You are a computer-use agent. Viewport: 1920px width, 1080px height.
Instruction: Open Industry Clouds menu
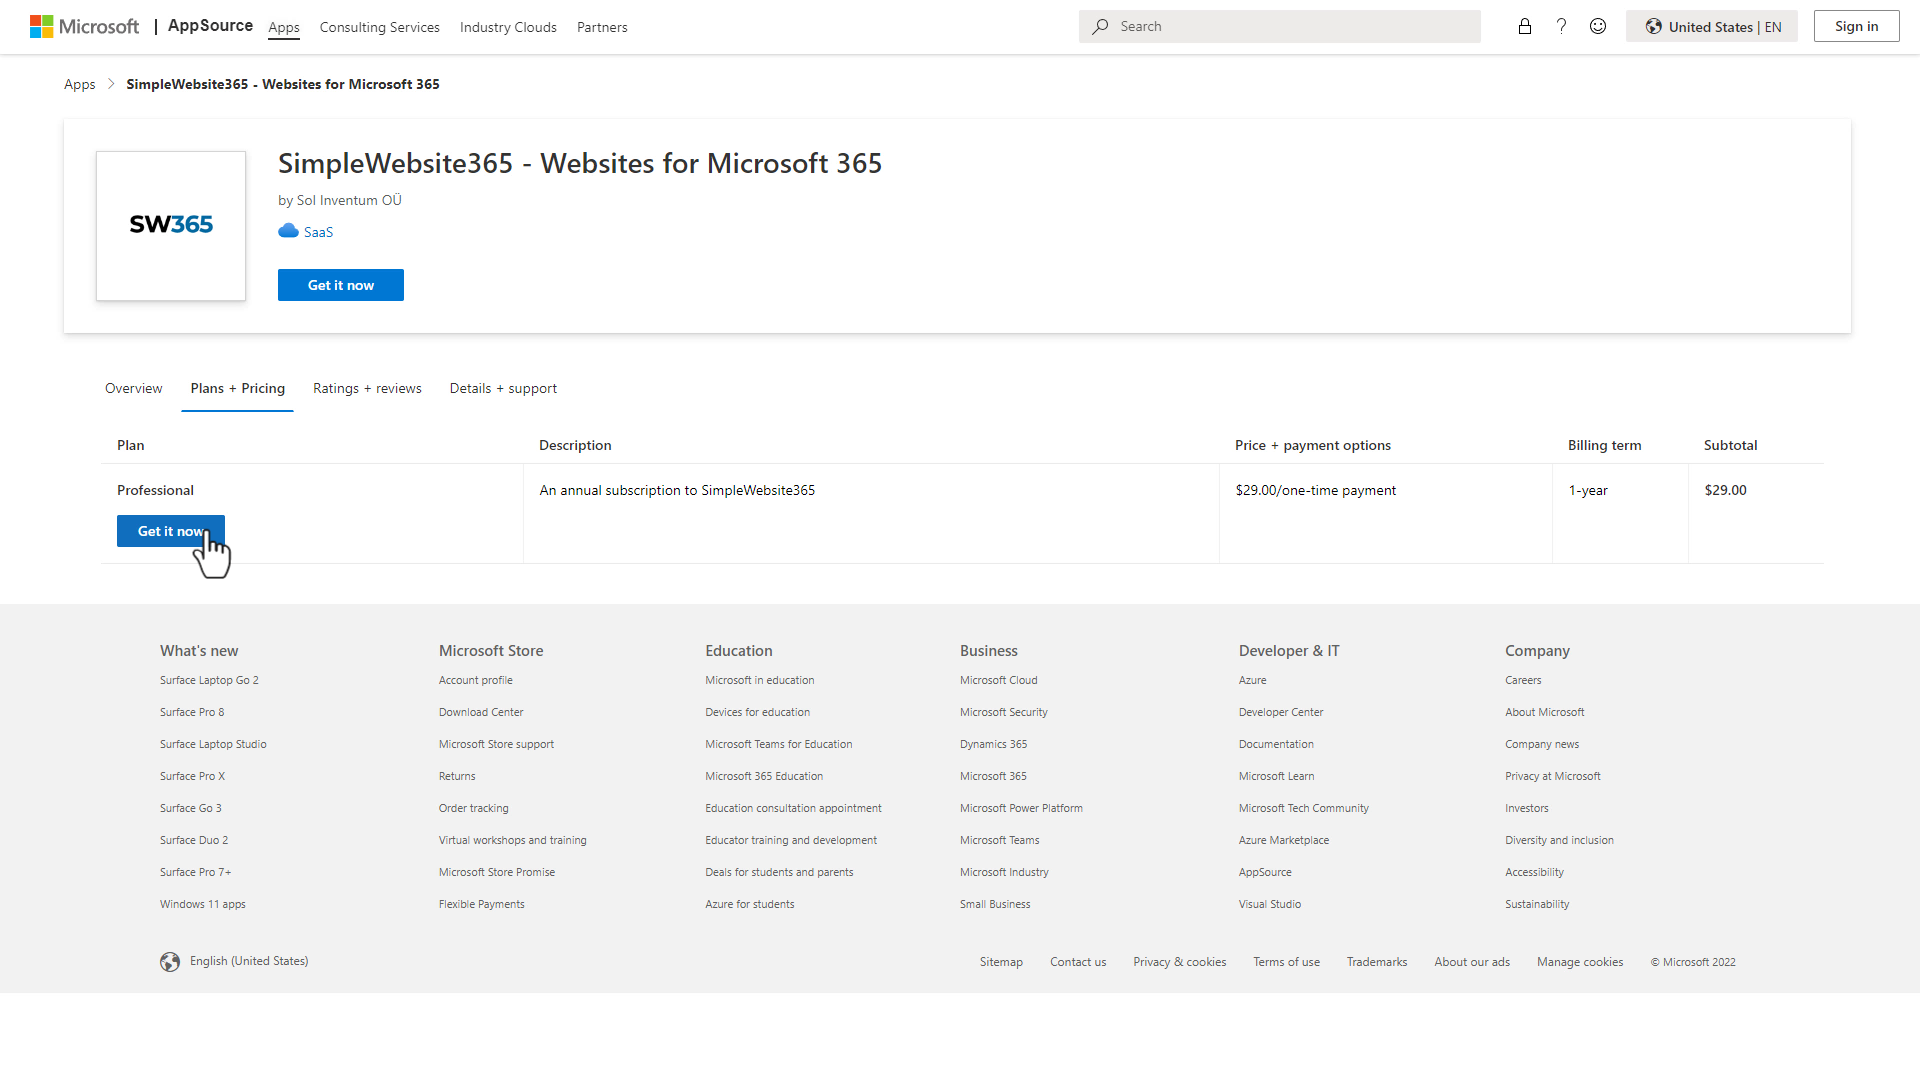pyautogui.click(x=508, y=28)
